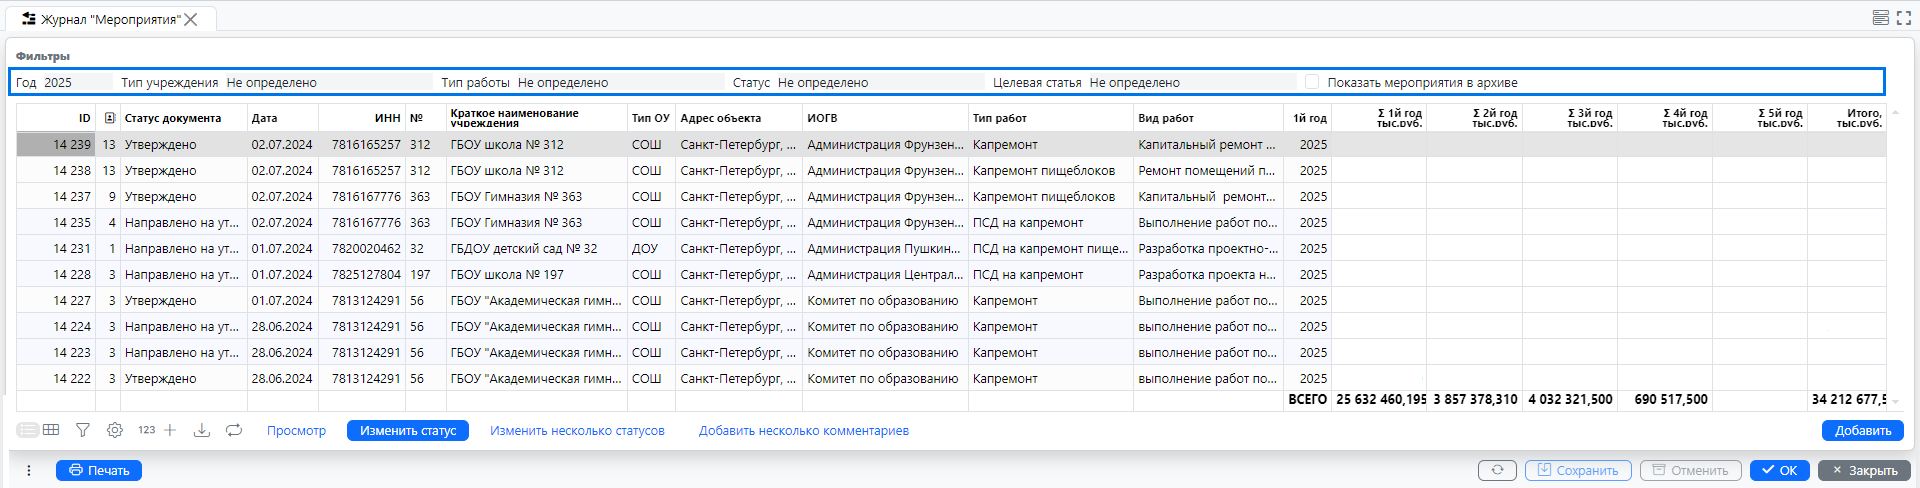Toggle fullscreen mode icon

tap(1904, 18)
